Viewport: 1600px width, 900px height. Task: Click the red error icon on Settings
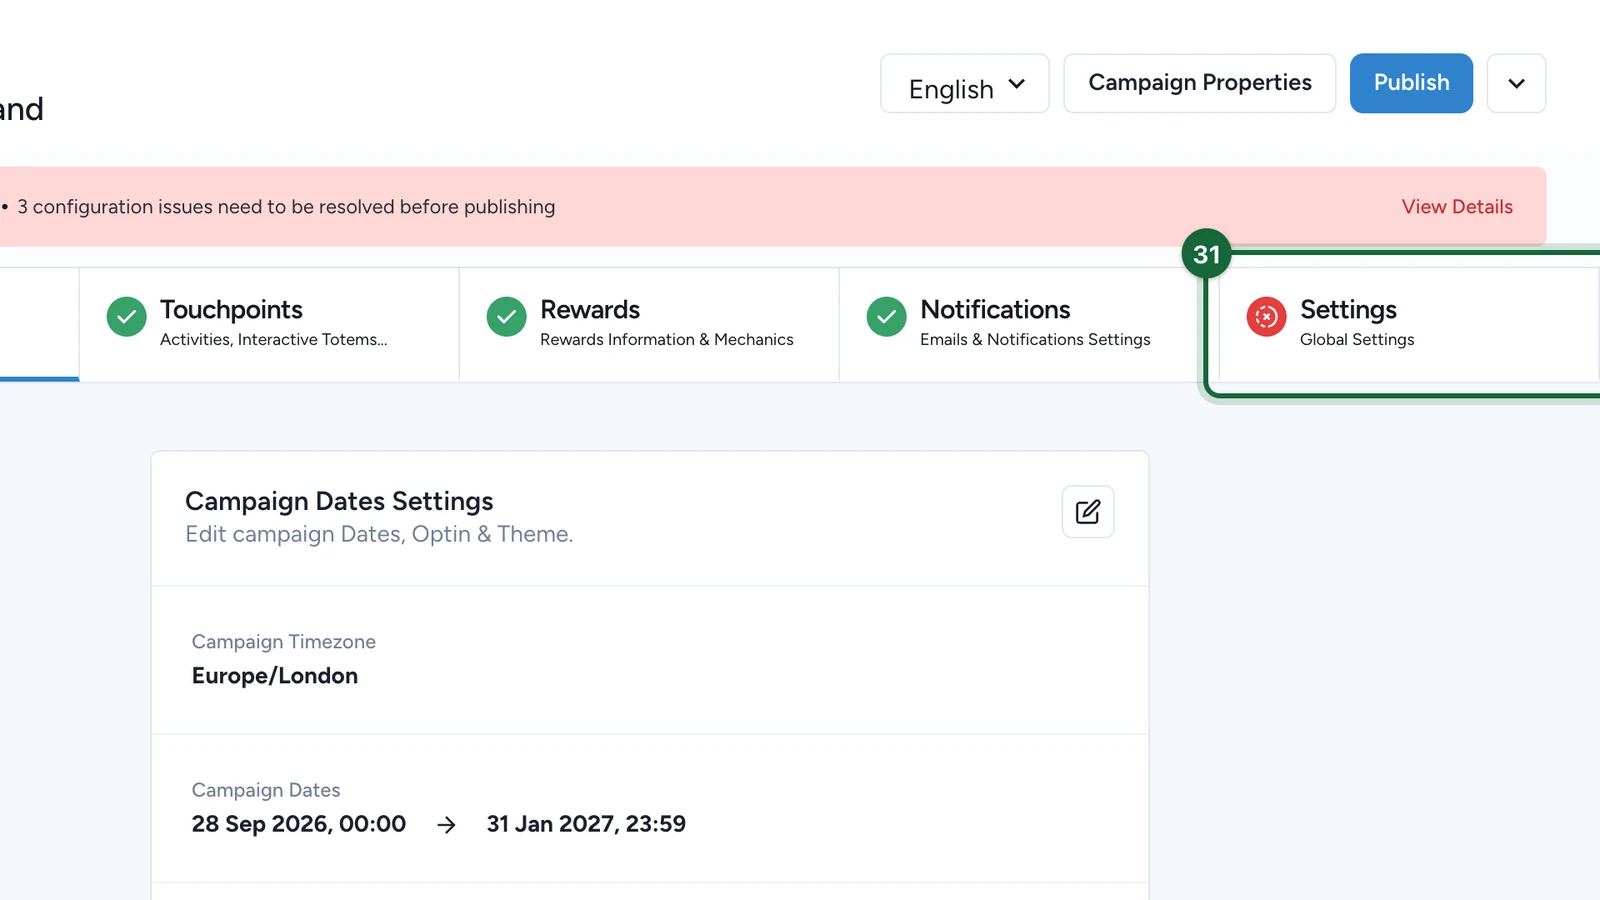click(1266, 317)
